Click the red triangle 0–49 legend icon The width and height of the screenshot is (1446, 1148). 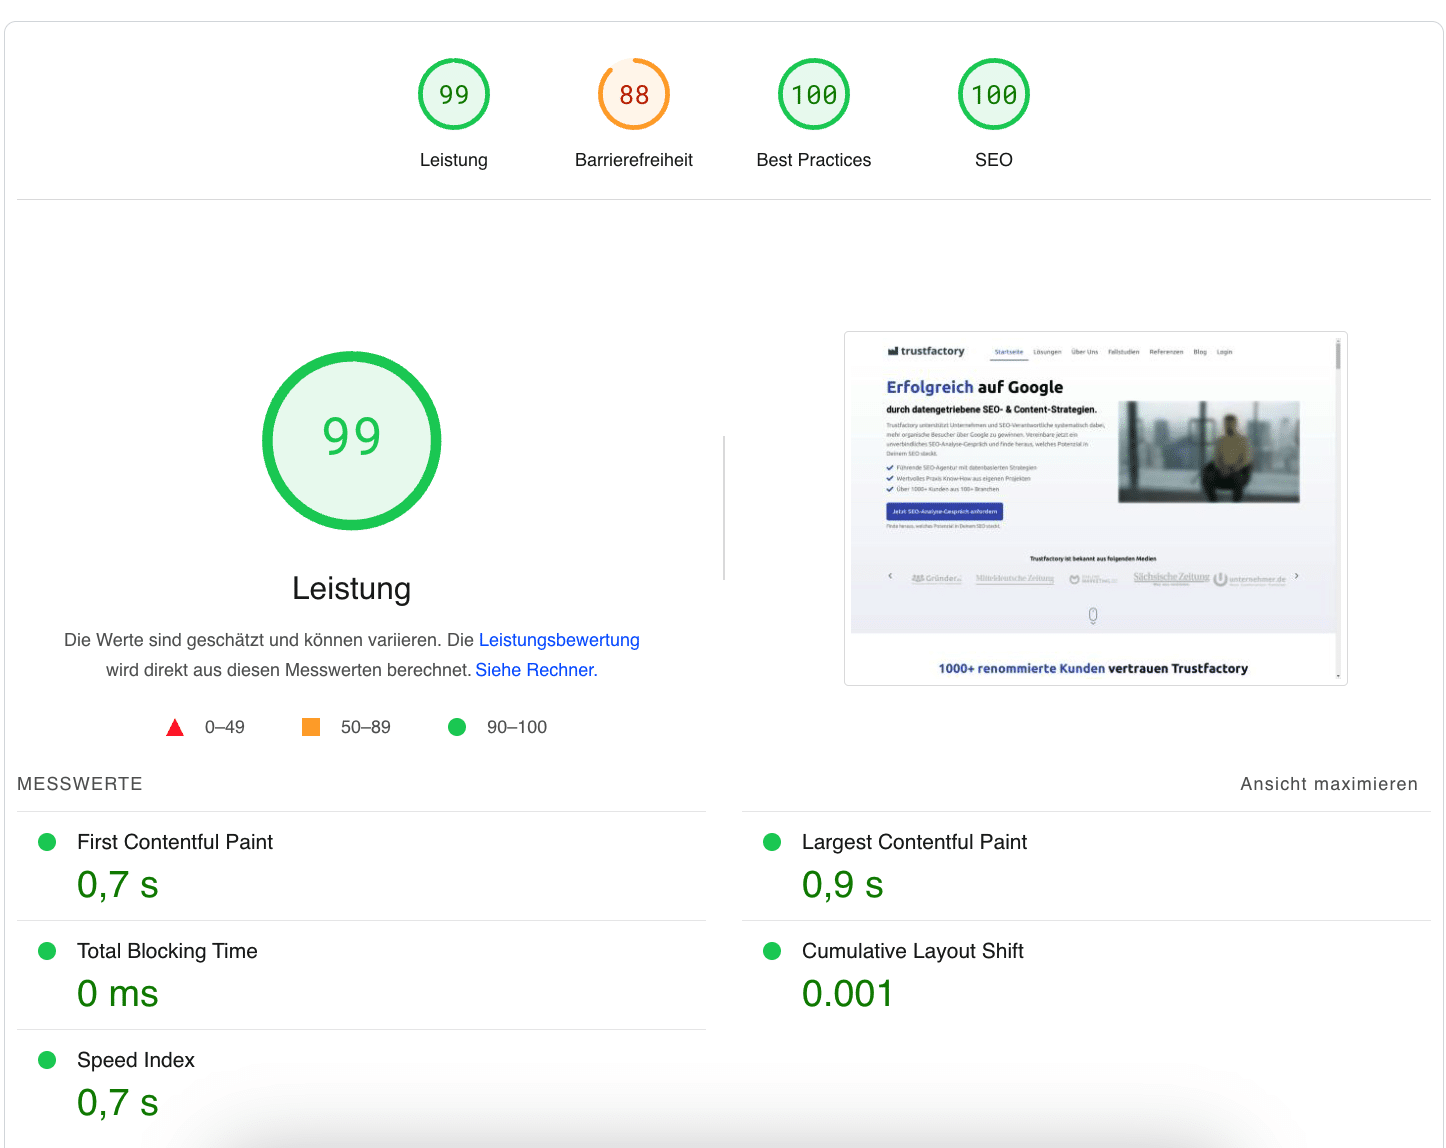coord(175,727)
